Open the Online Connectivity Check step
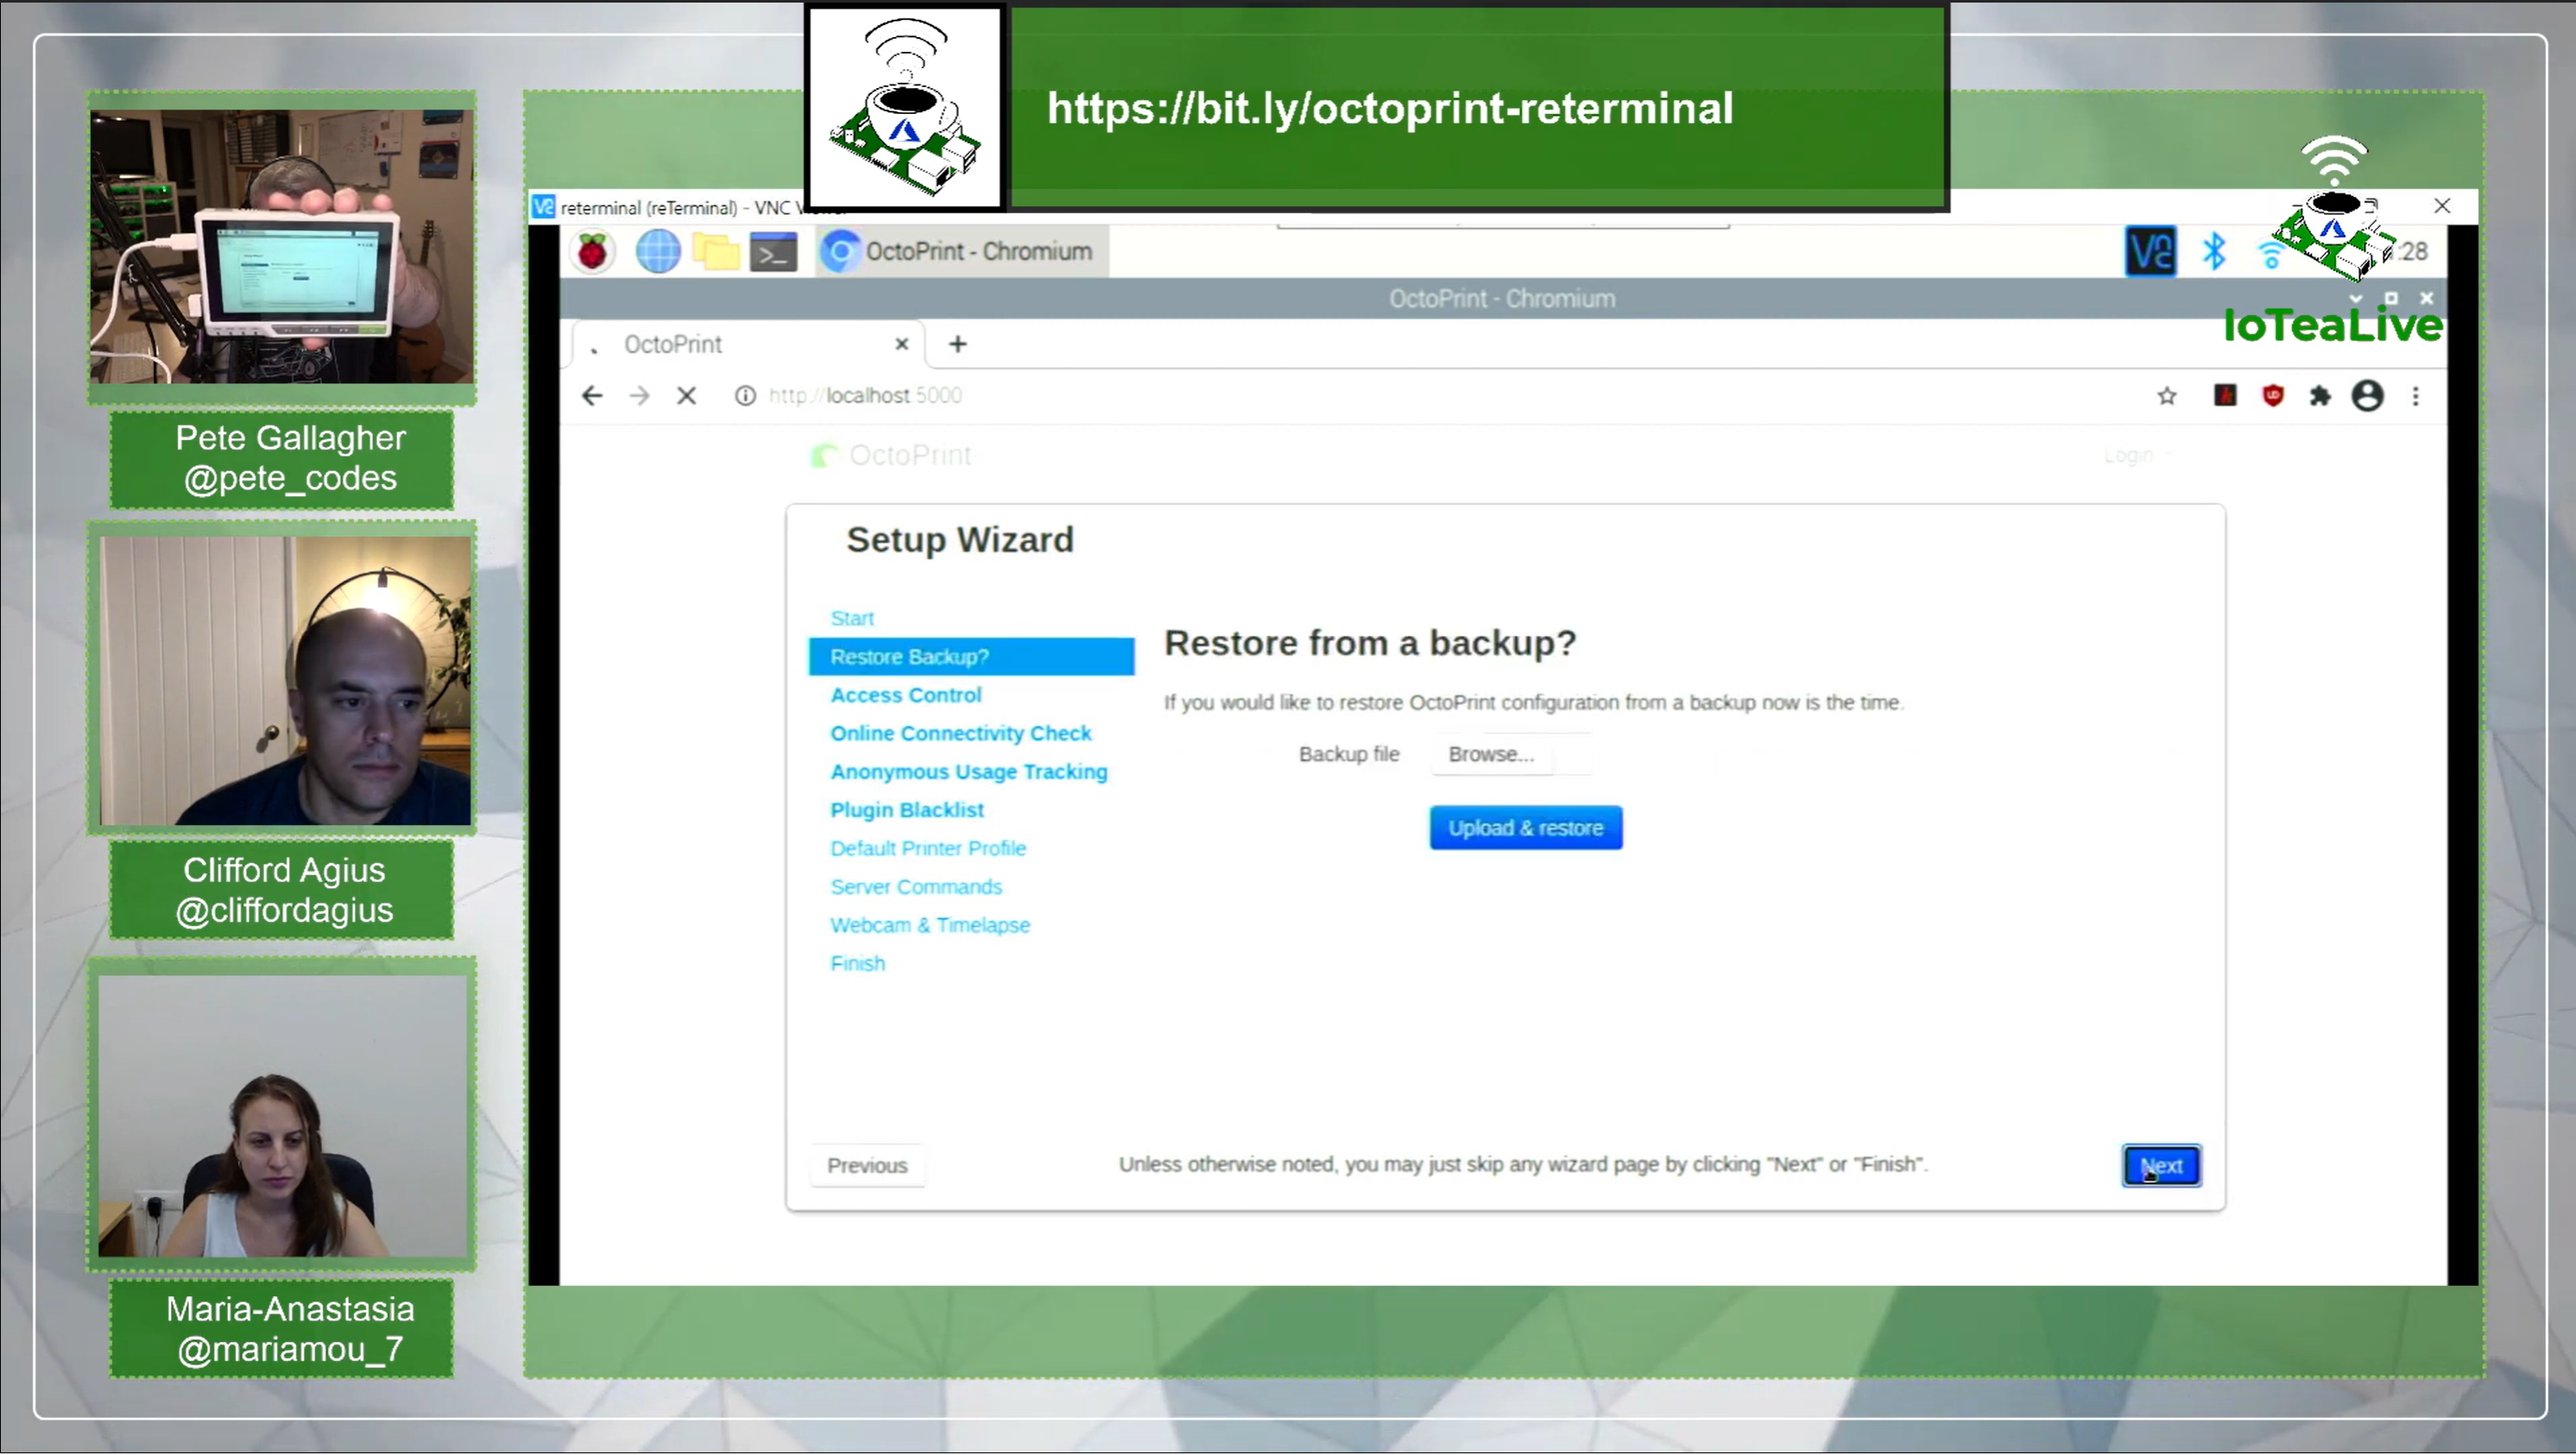Image resolution: width=2576 pixels, height=1455 pixels. point(961,734)
